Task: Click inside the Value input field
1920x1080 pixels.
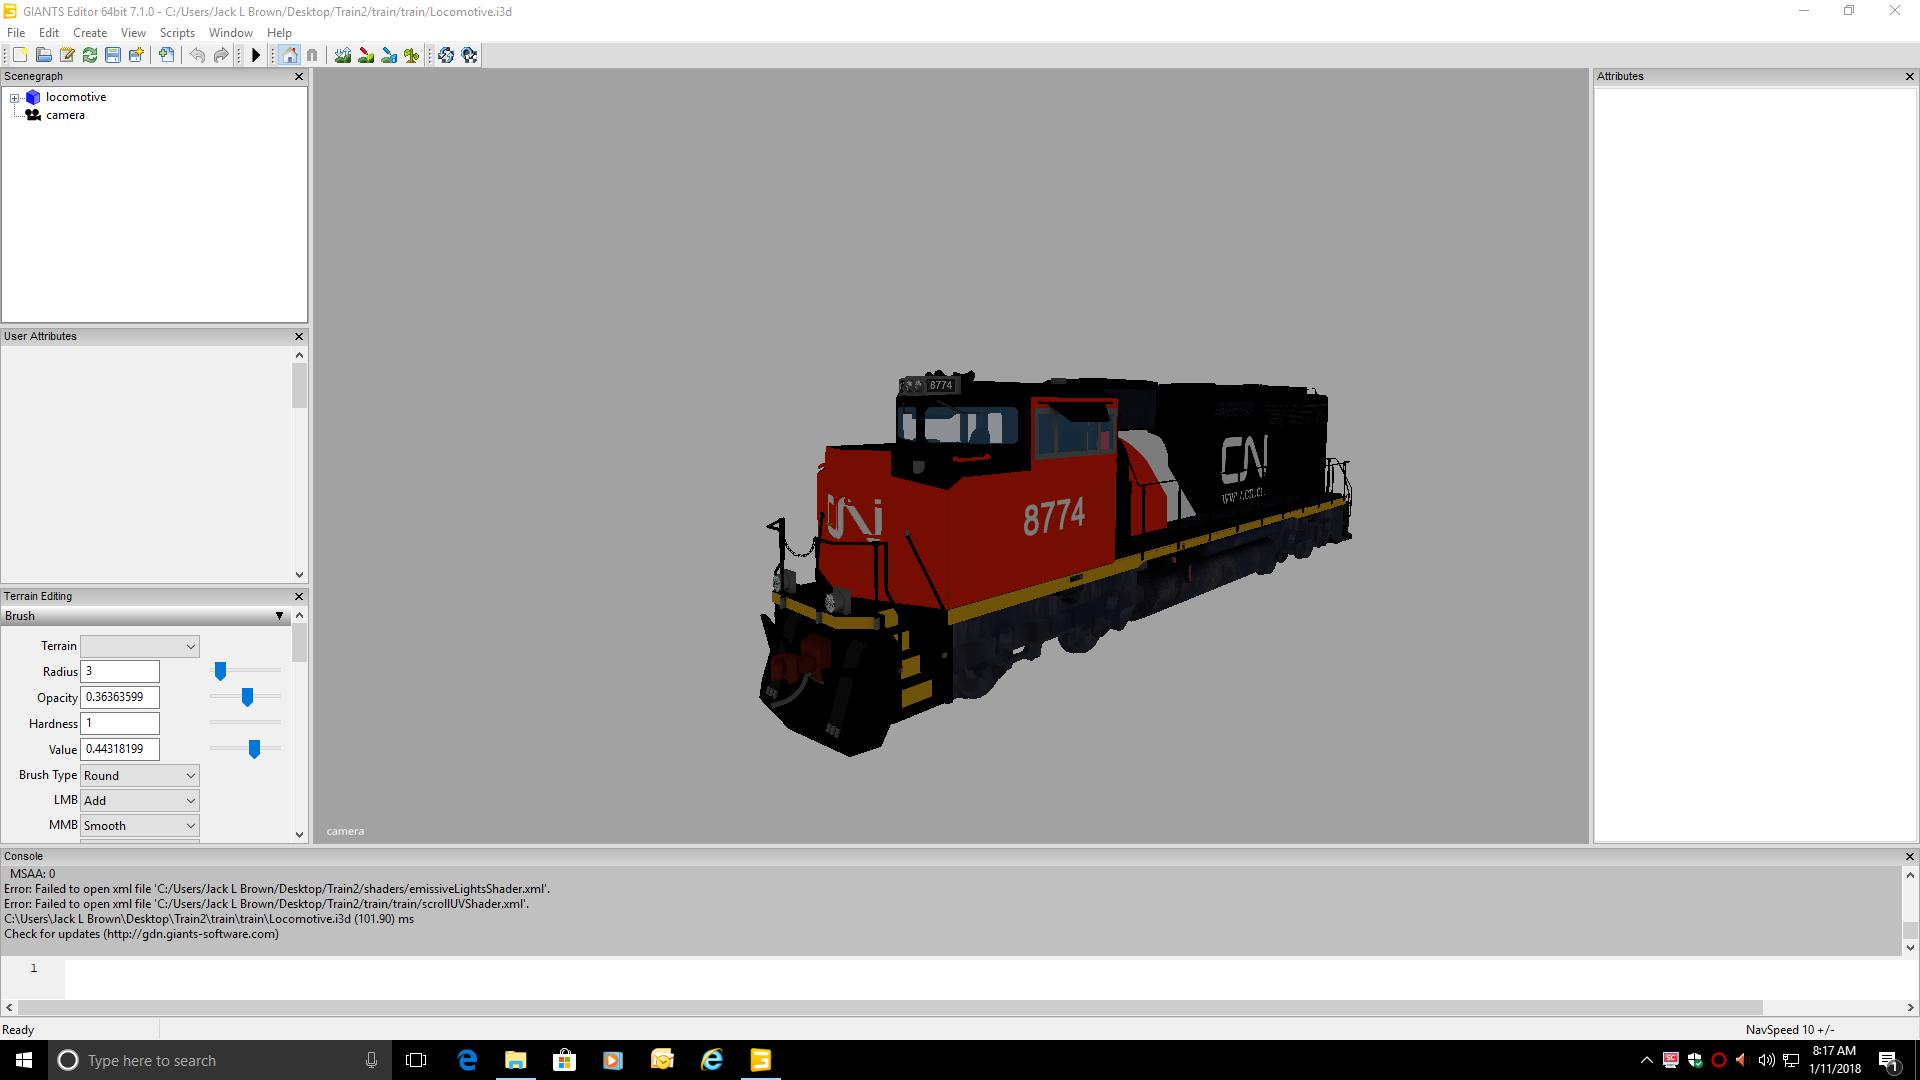Action: pyautogui.click(x=120, y=749)
